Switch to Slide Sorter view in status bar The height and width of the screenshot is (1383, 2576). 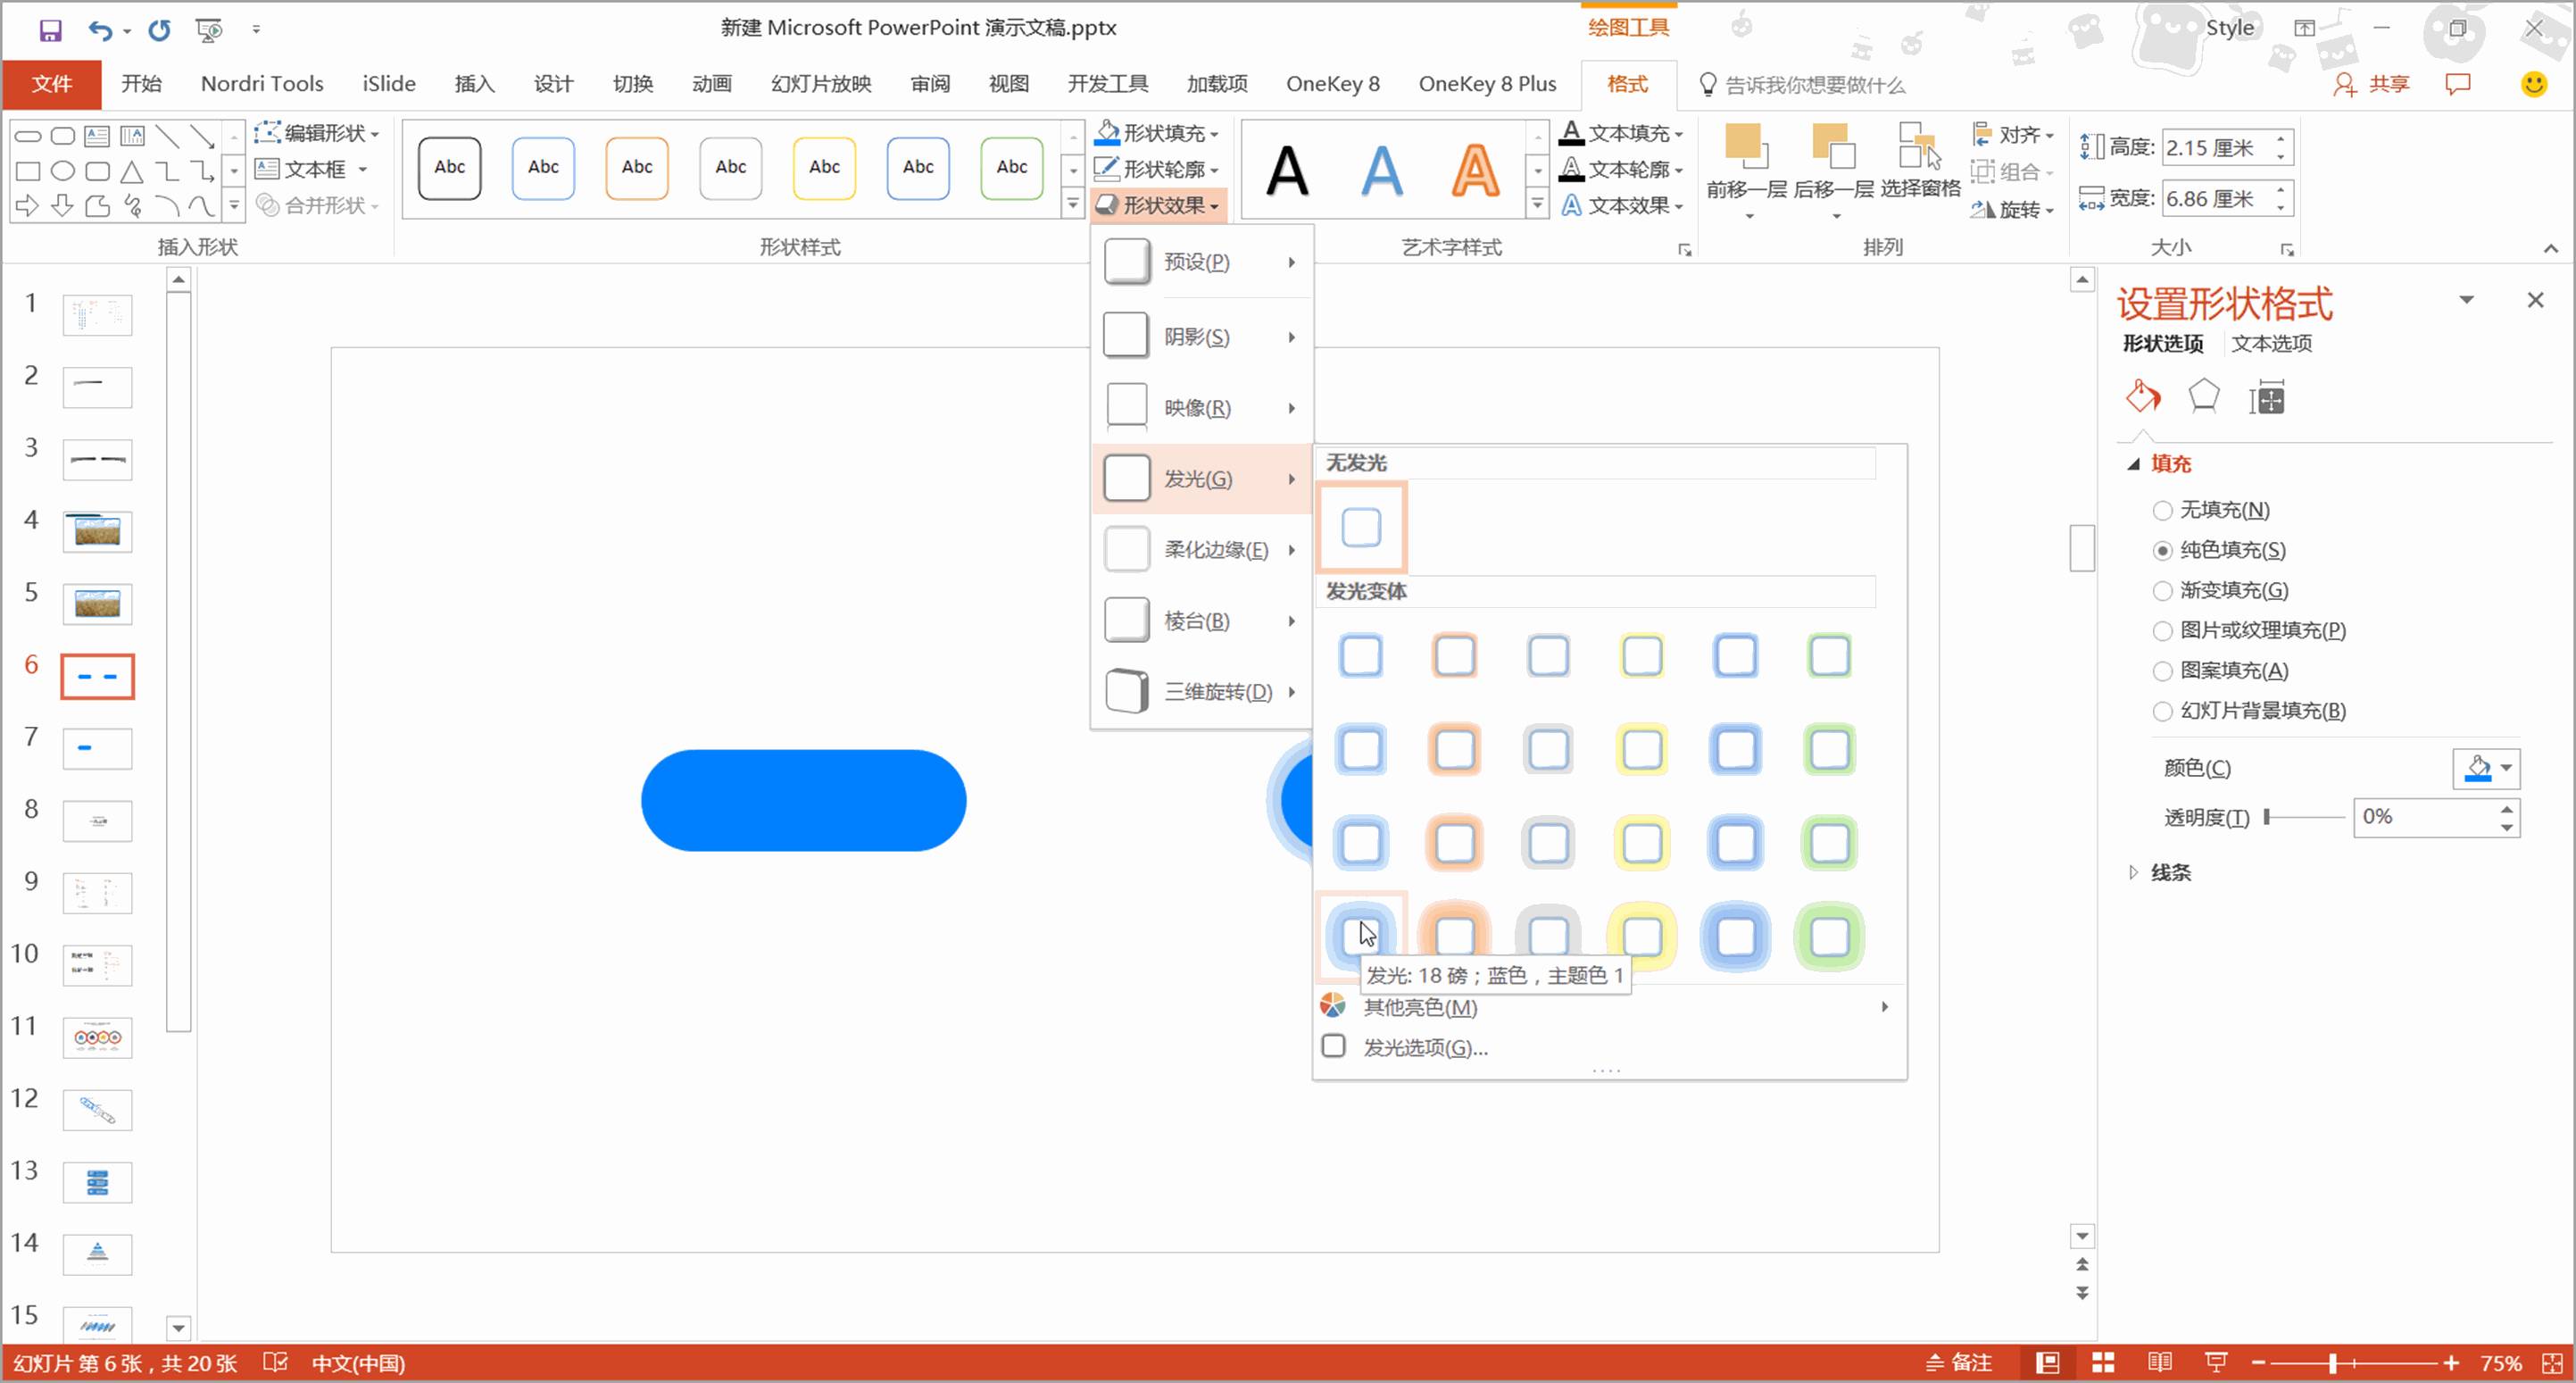(2103, 1362)
